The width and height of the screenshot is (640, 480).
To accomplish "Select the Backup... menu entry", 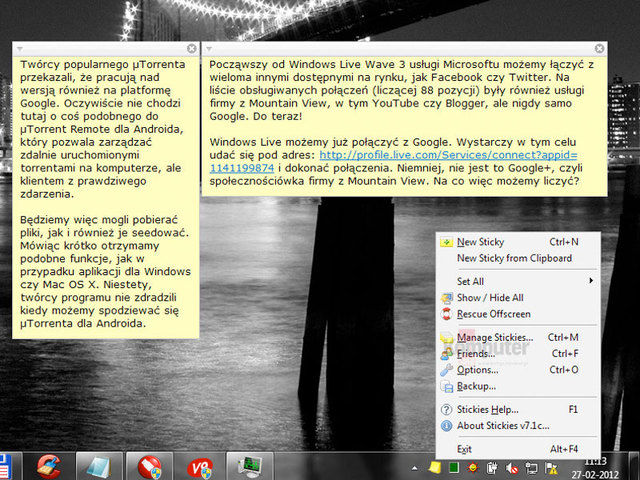I will point(518,386).
